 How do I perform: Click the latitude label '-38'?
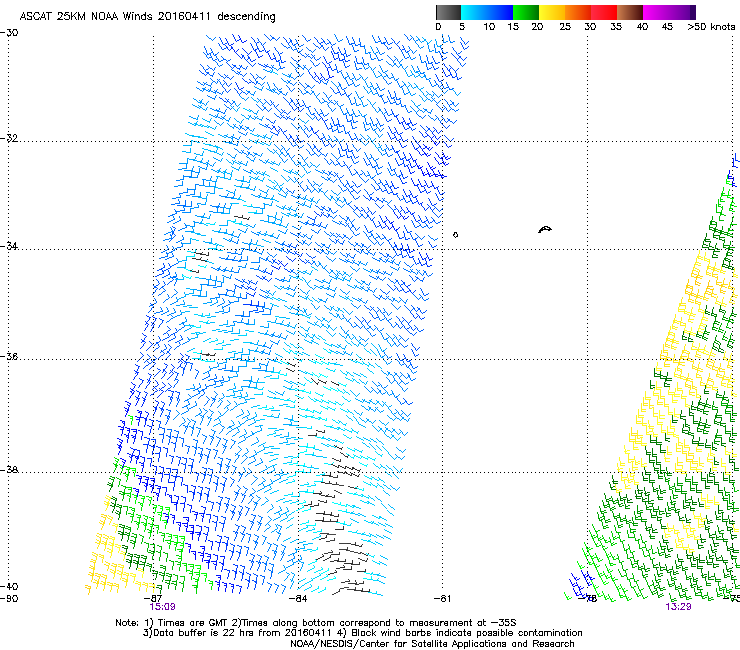[x=9, y=470]
